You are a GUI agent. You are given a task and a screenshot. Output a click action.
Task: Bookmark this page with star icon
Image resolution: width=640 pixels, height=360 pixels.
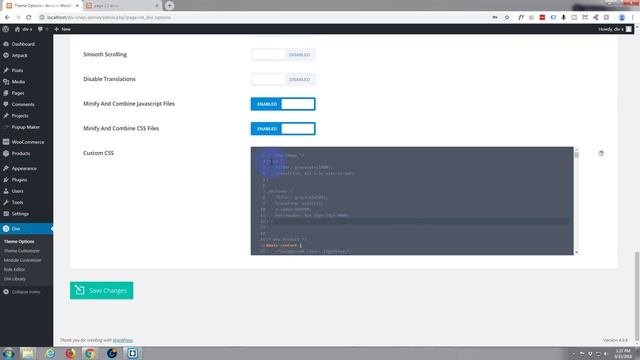pos(507,18)
